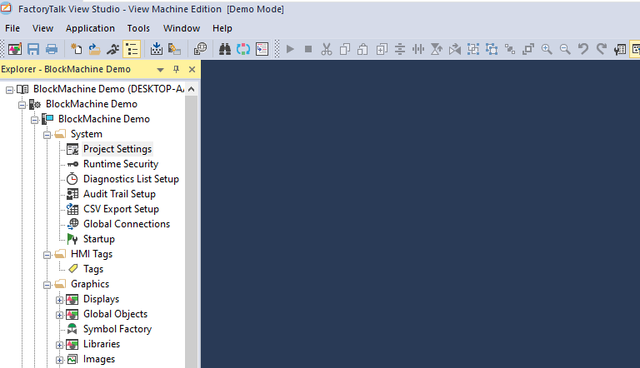
Task: Toggle the Explorer panel auto-hide pin
Action: tap(176, 69)
